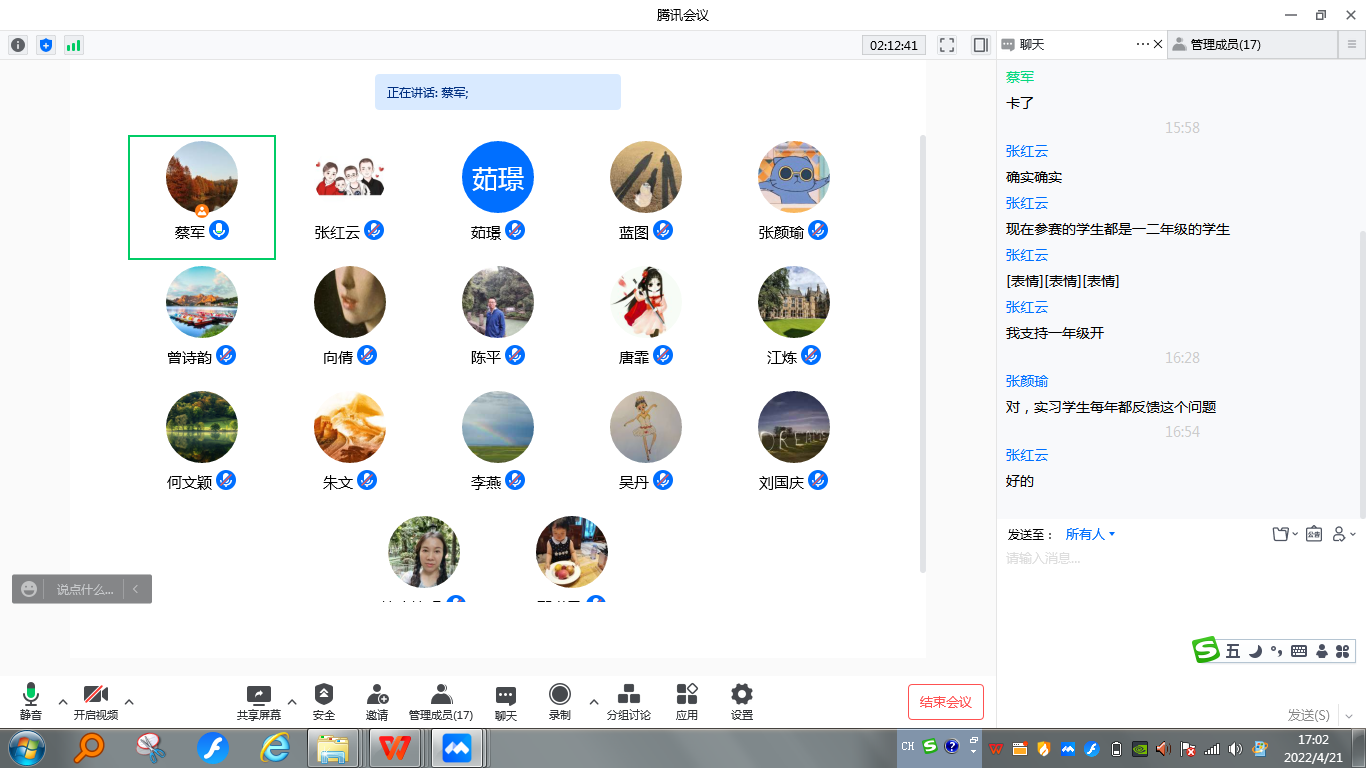
Task: Open the meeting info icon
Action: tap(18, 45)
